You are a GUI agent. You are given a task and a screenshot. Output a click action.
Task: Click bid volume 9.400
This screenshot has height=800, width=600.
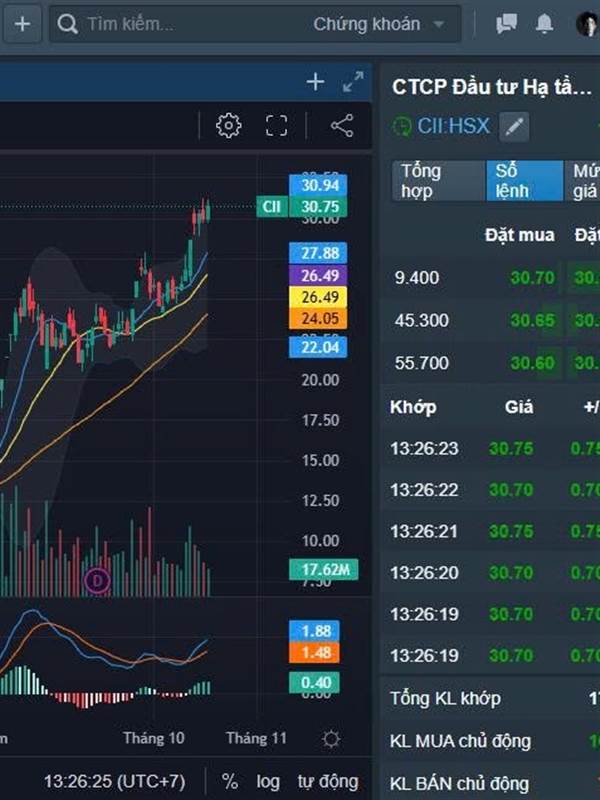coord(416,278)
